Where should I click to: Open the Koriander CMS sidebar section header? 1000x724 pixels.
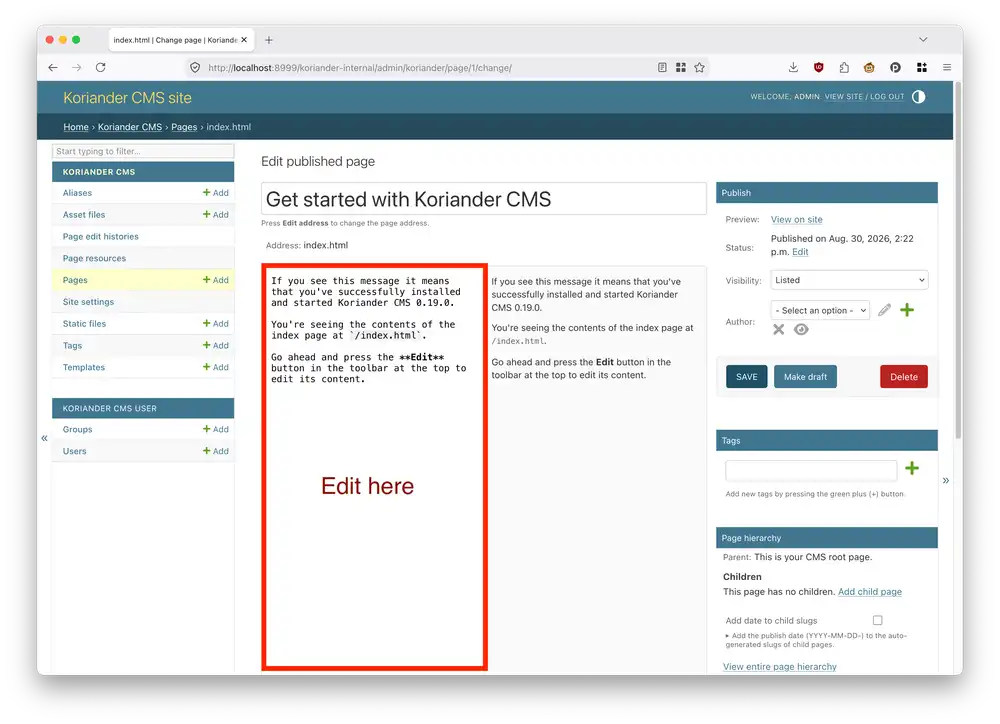tap(143, 172)
